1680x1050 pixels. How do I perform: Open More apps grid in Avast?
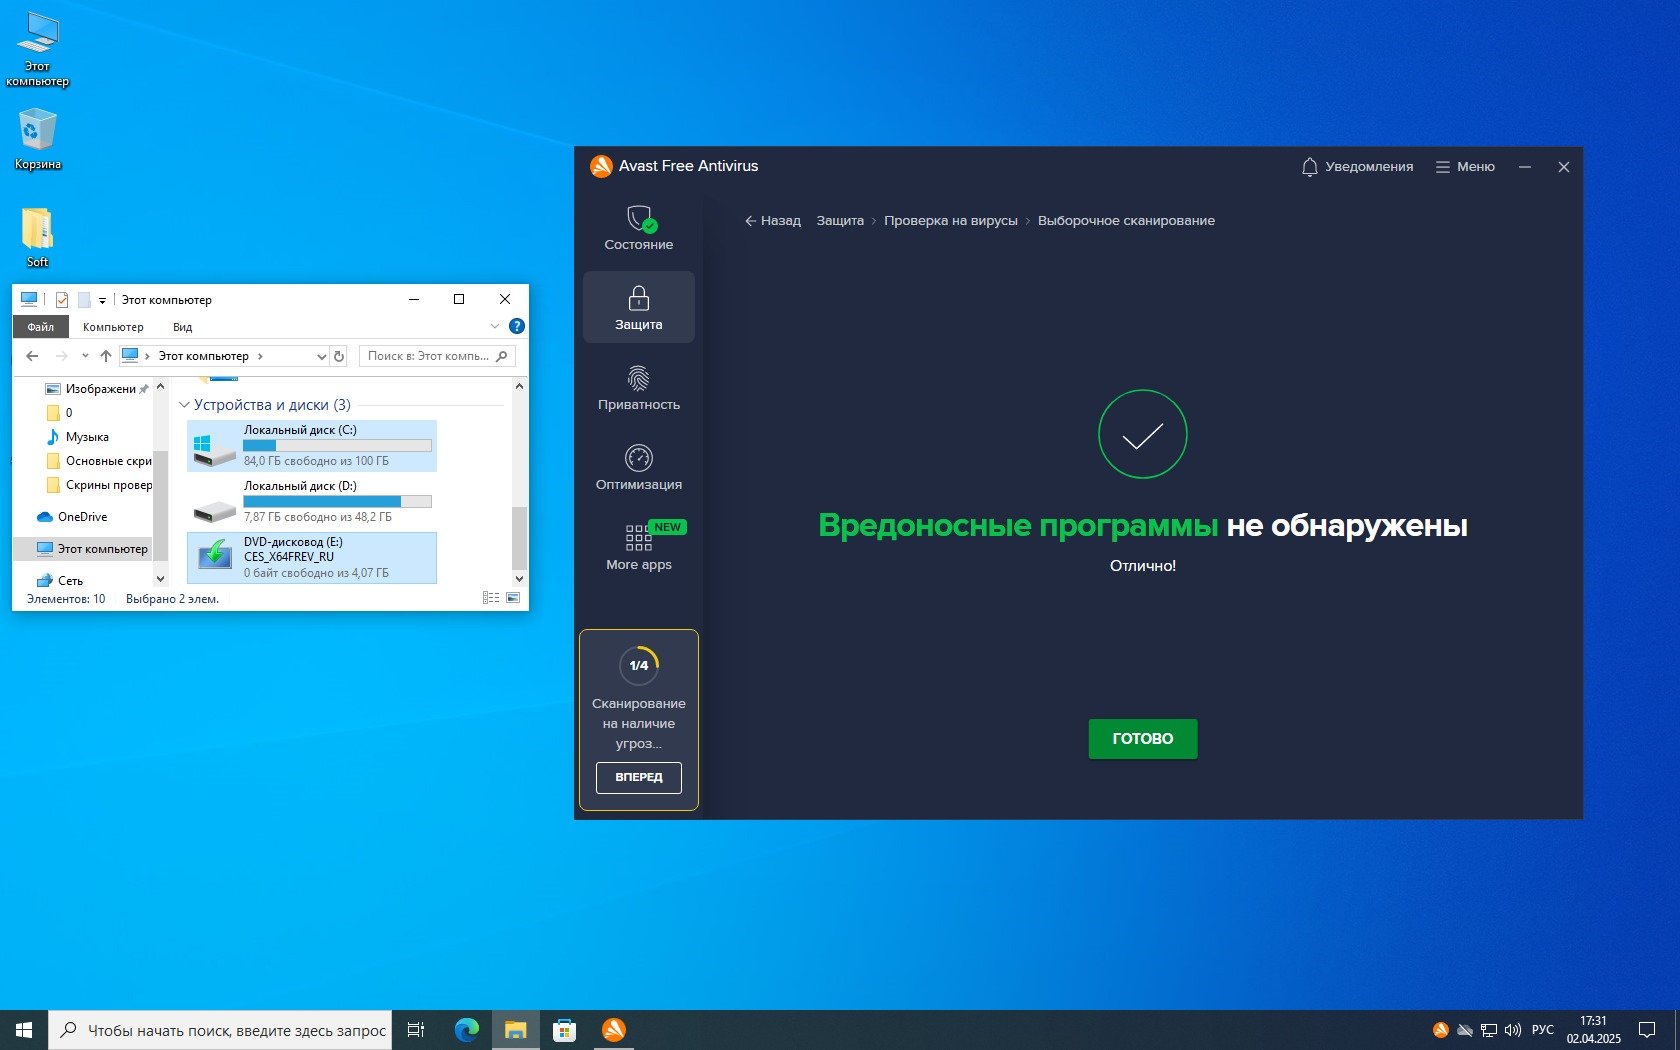[x=638, y=548]
